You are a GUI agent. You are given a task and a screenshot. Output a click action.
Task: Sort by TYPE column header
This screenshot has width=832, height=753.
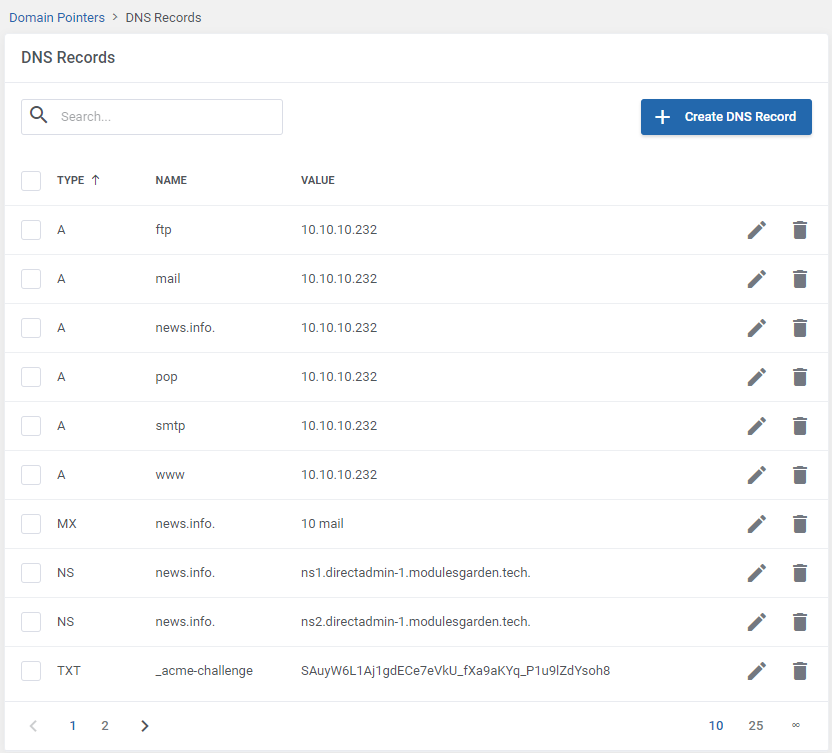[x=78, y=180]
